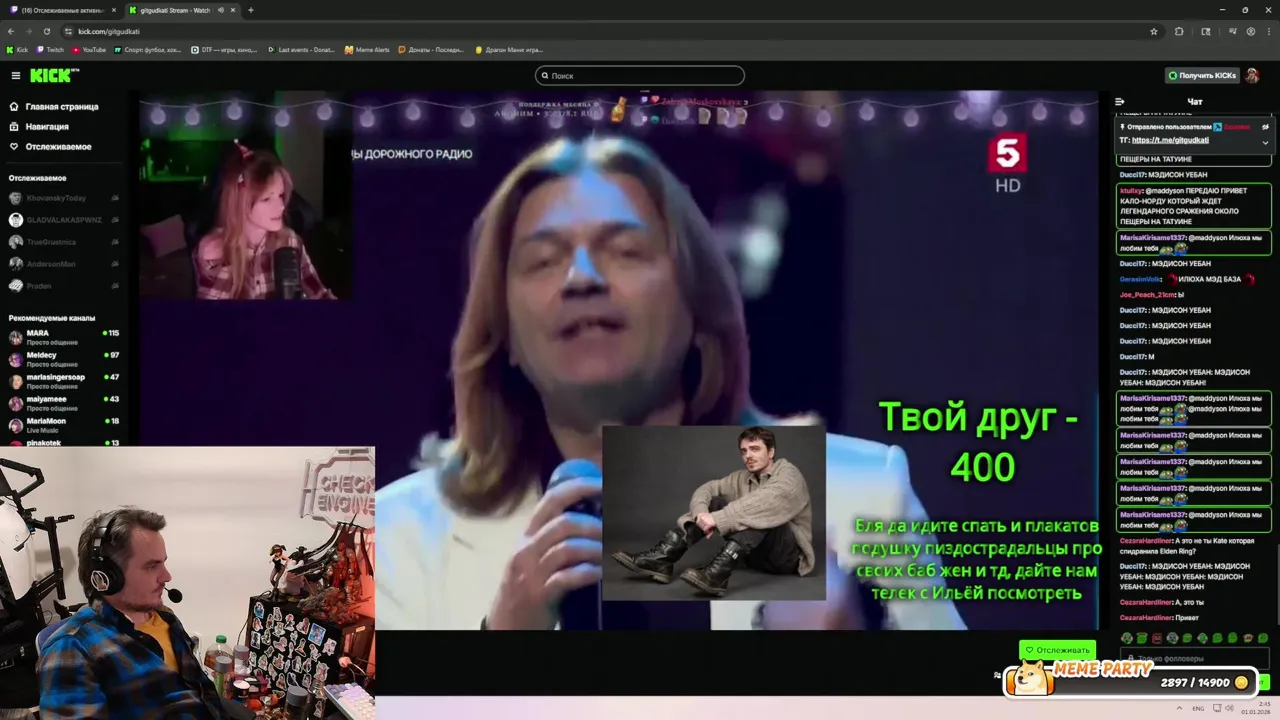
Task: Click the taskbar clock showing 2:45
Action: tap(1258, 708)
